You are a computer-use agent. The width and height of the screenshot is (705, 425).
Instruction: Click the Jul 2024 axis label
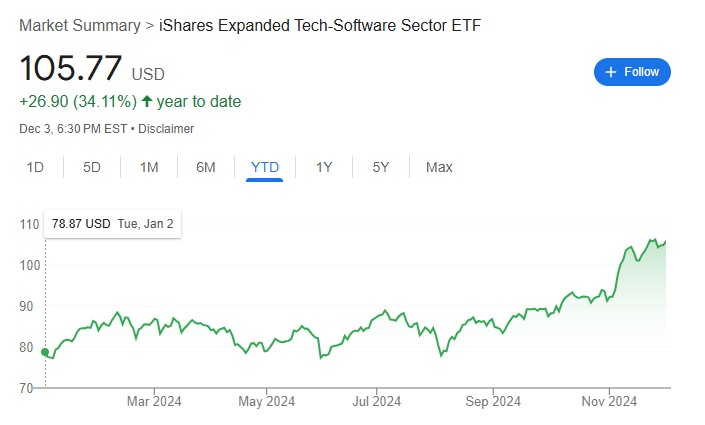click(x=377, y=402)
